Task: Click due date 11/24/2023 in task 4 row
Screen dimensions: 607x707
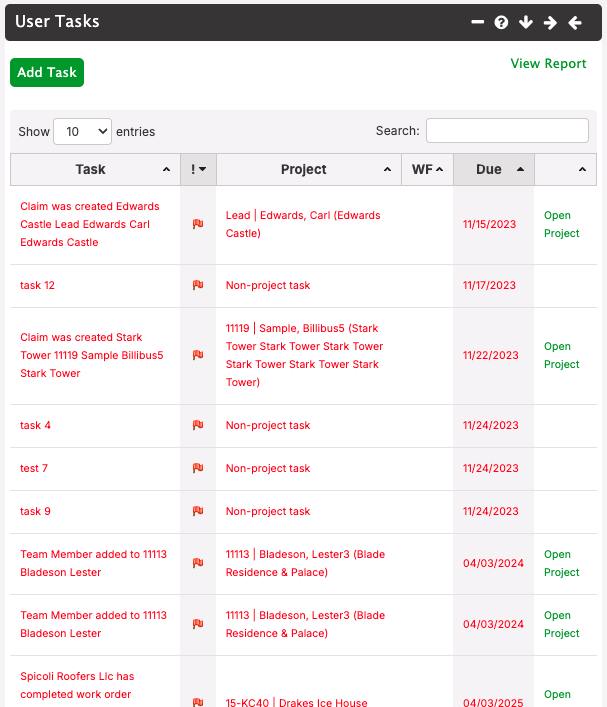Action: [491, 425]
